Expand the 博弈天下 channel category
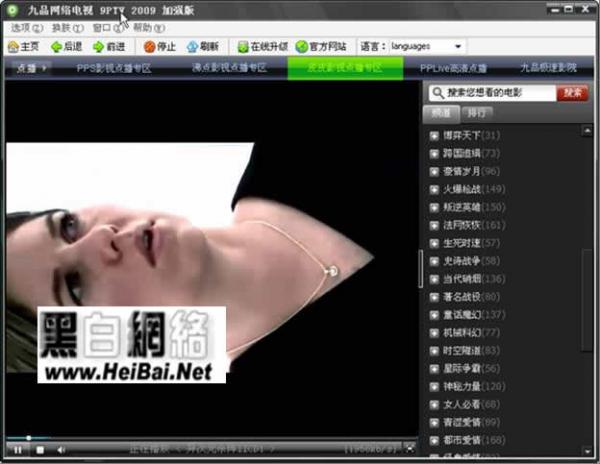The width and height of the screenshot is (600, 464). pos(434,135)
